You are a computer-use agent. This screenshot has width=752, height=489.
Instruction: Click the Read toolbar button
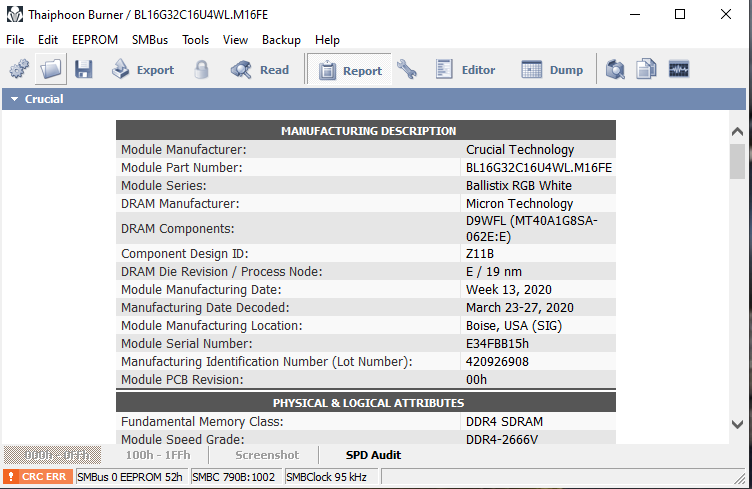(x=259, y=70)
